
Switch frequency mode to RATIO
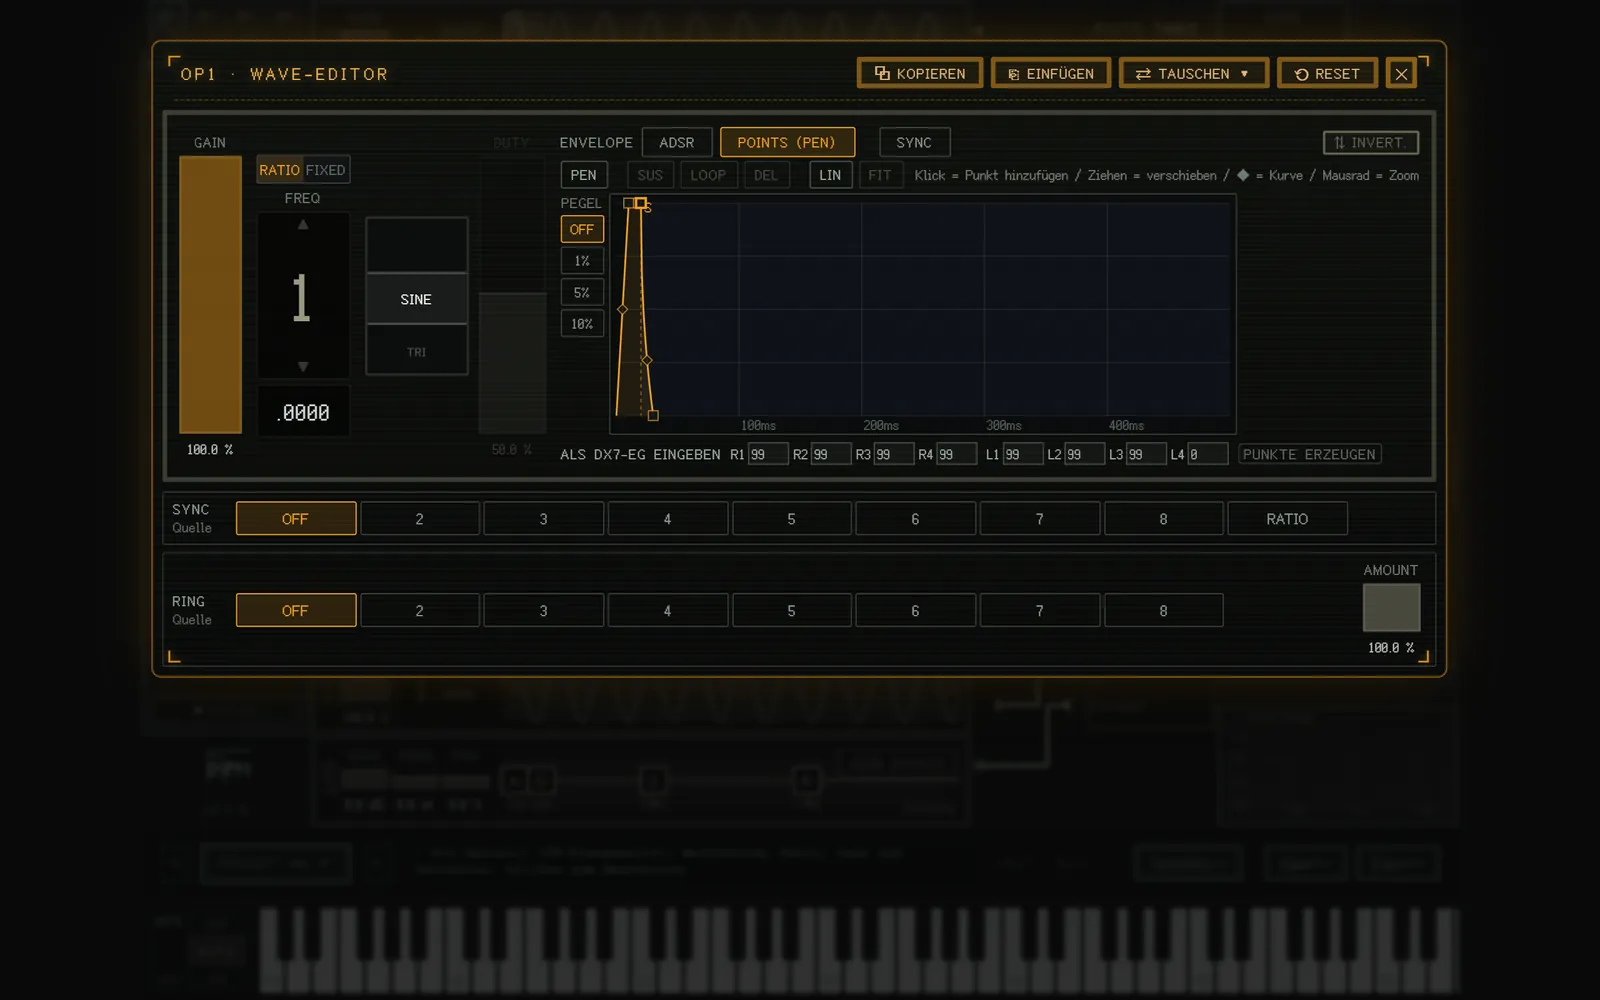[280, 170]
